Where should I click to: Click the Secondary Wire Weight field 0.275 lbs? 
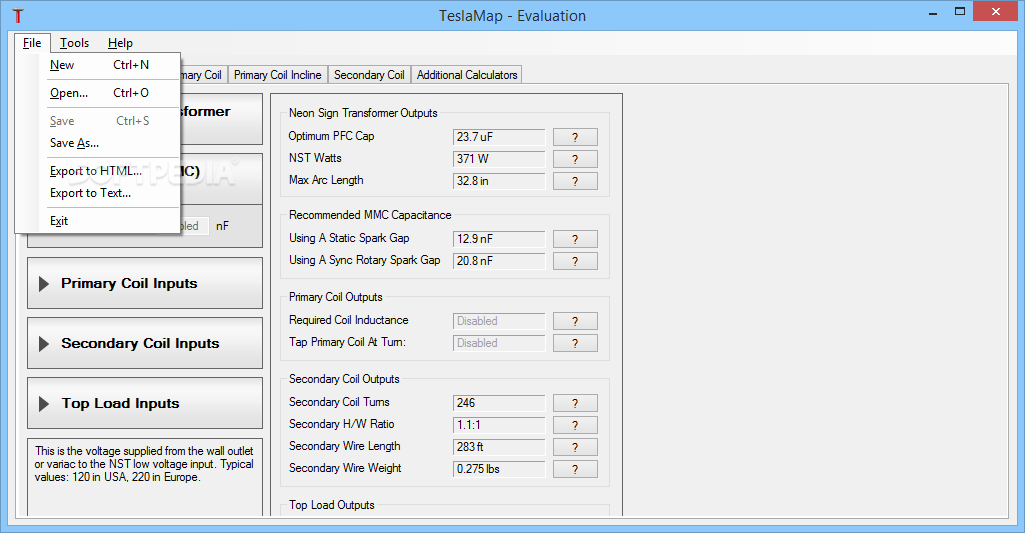[x=499, y=470]
